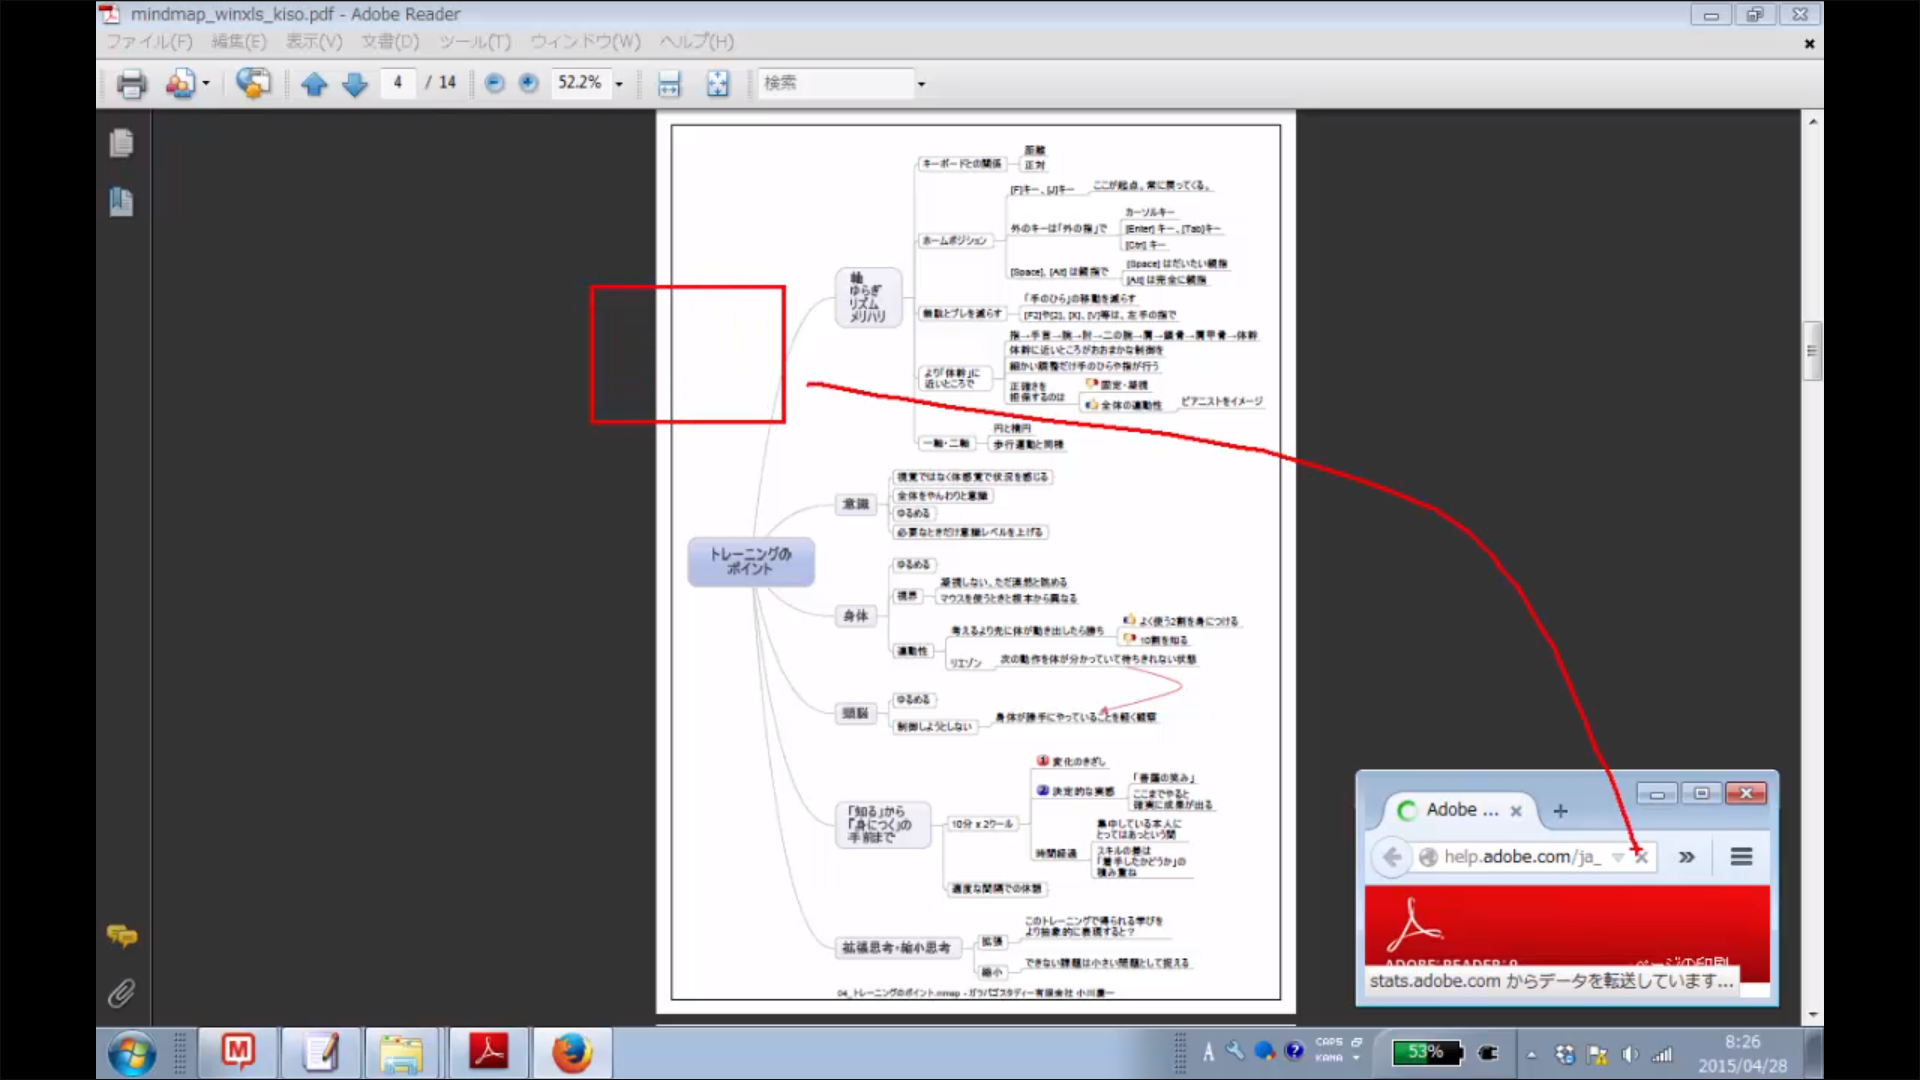This screenshot has height=1080, width=1920.
Task: Click the zoom in plus button
Action: [x=529, y=83]
